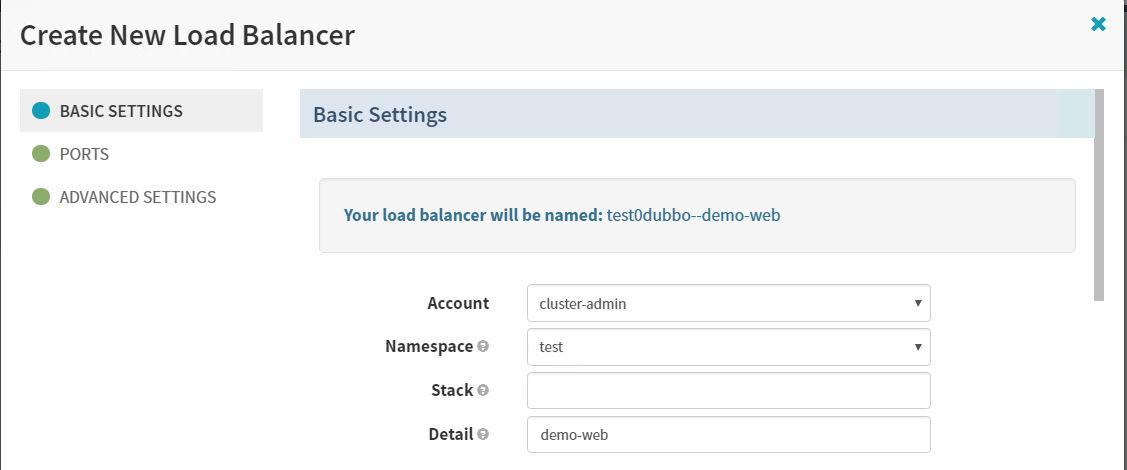Close the Create New Load Balancer dialog
1127x470 pixels.
[x=1098, y=24]
